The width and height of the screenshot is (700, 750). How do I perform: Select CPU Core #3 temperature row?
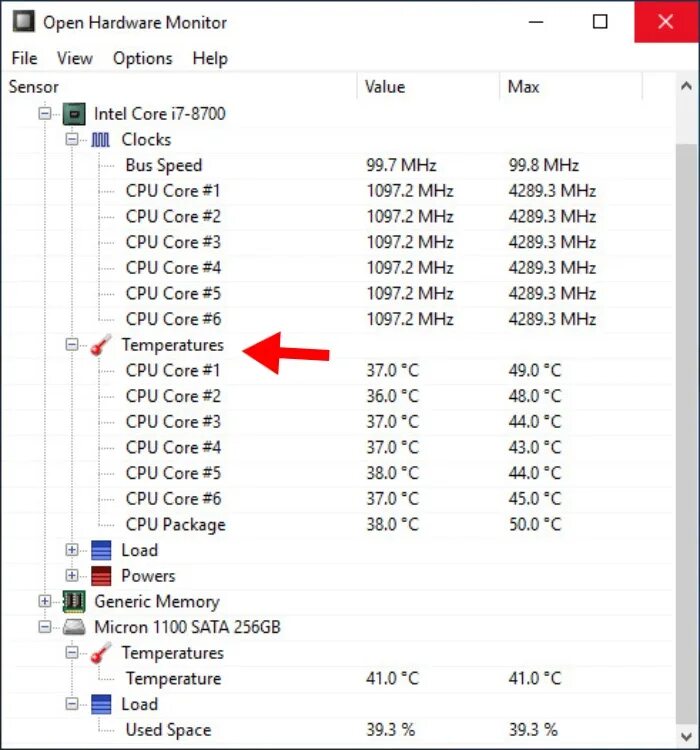pos(339,422)
